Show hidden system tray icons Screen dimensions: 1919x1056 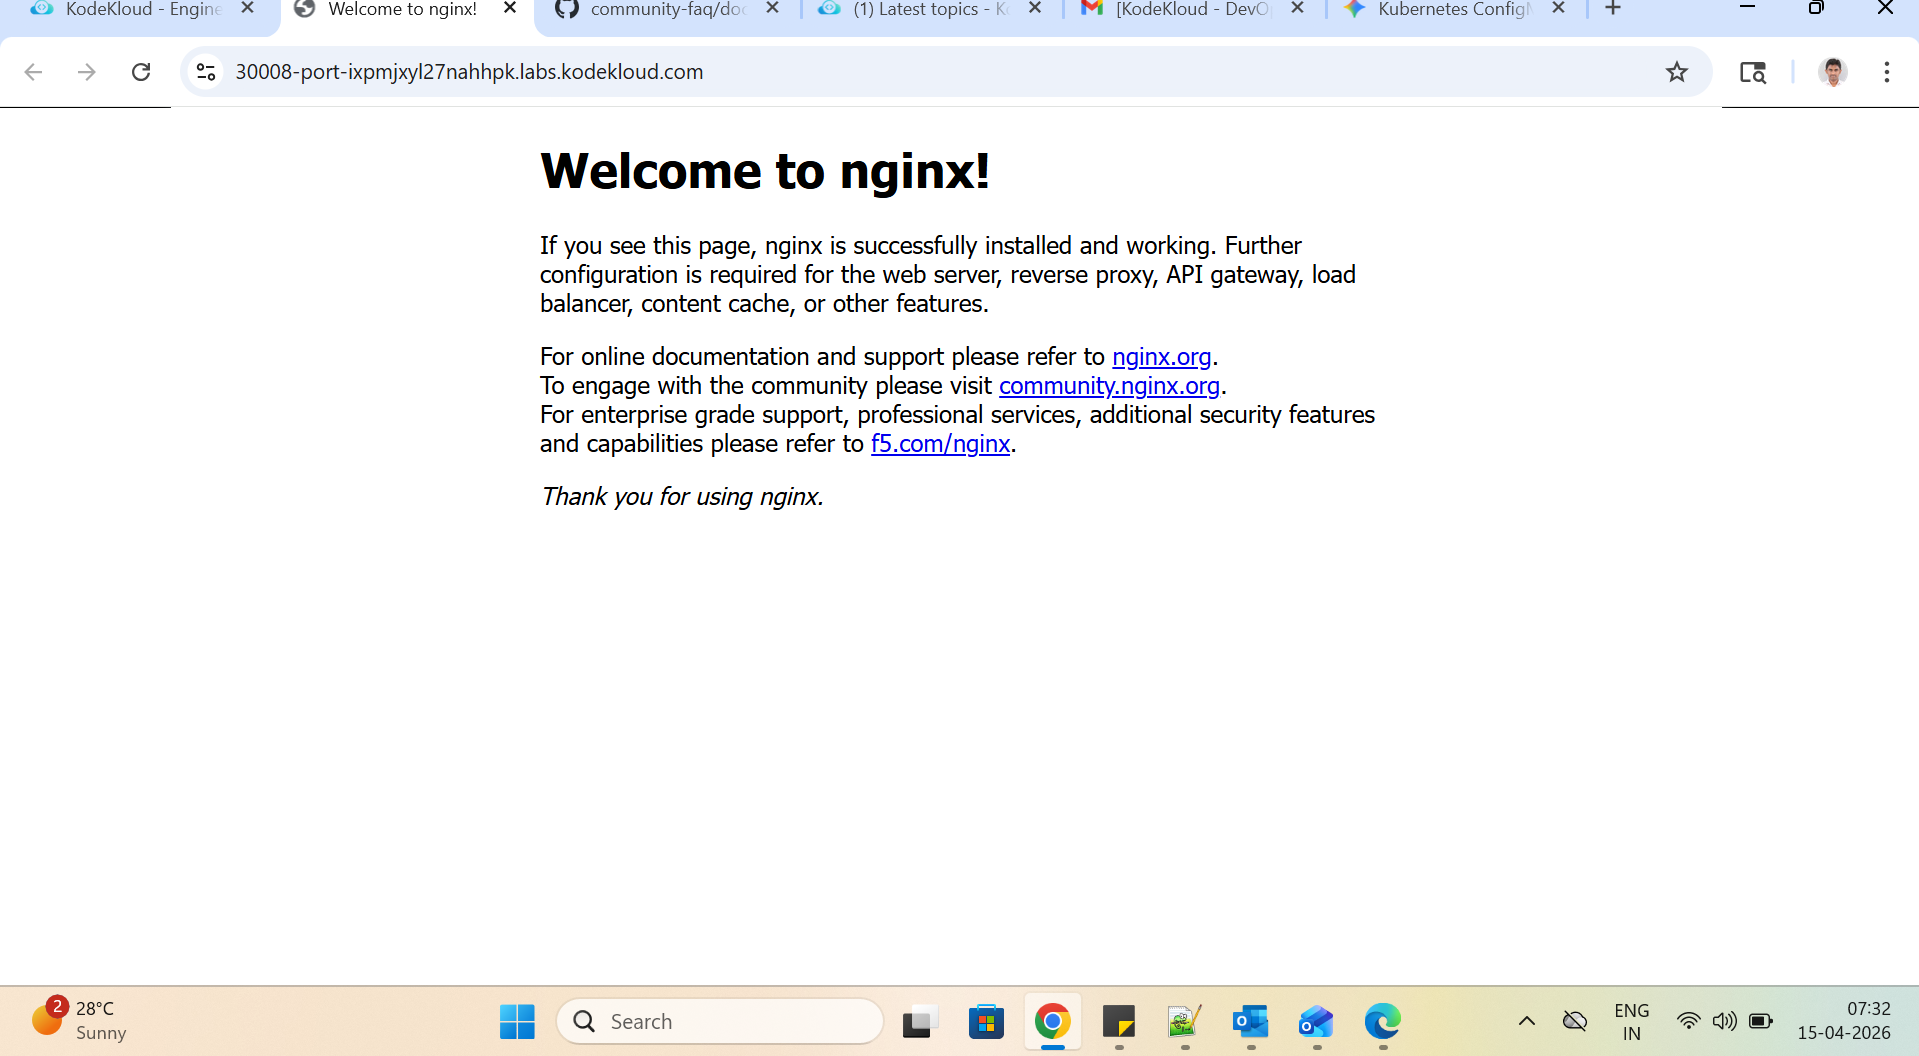1527,1021
